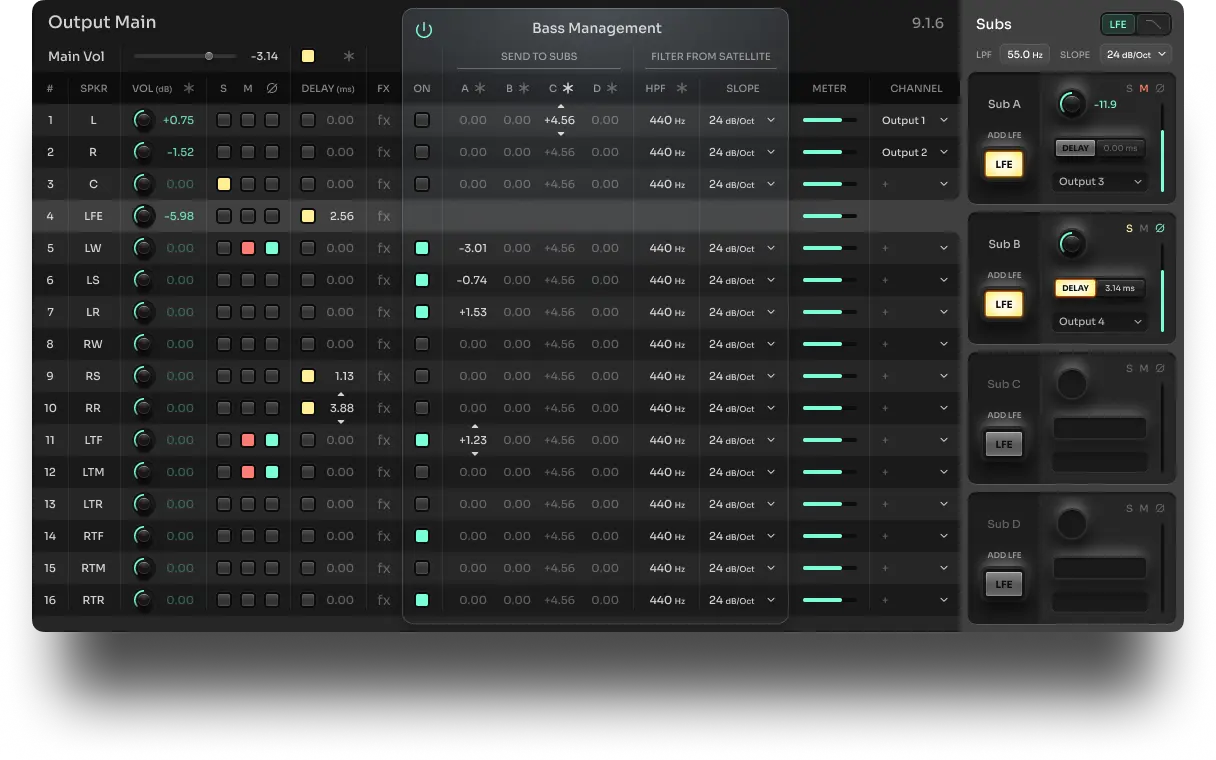Invert phase on Sub B
Viewport: 1216px width, 760px height.
click(x=1160, y=228)
